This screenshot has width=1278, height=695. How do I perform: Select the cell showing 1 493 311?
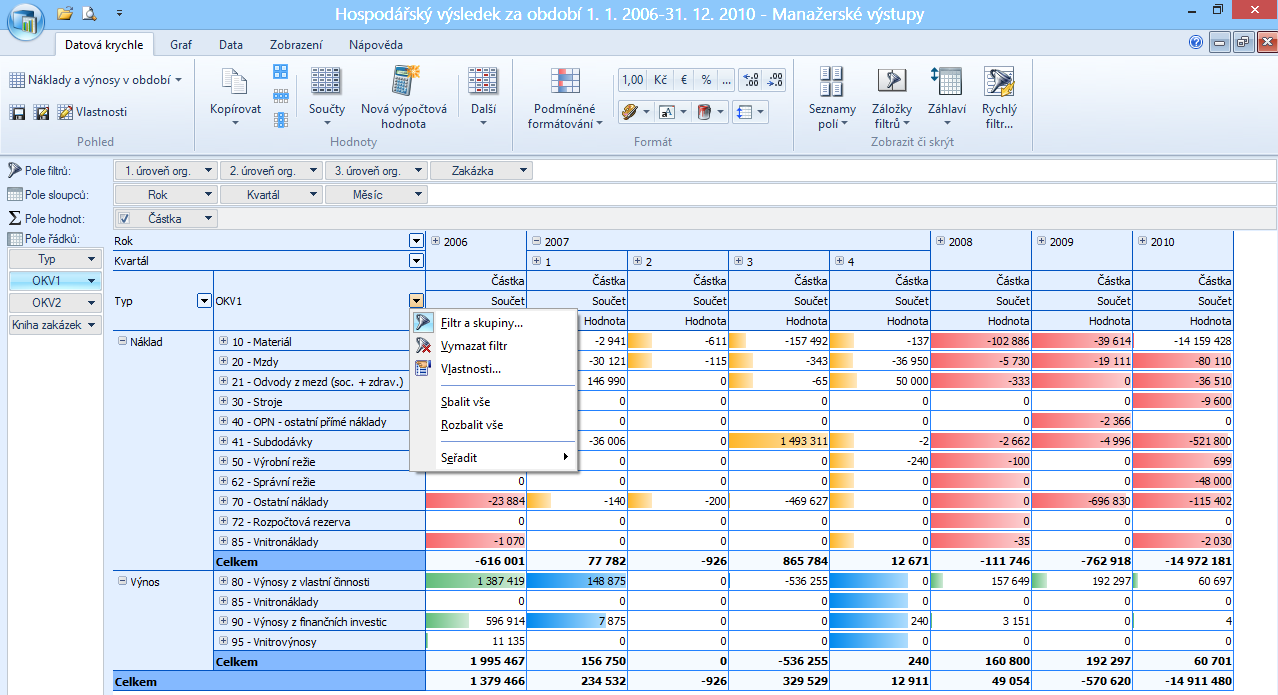coord(779,441)
